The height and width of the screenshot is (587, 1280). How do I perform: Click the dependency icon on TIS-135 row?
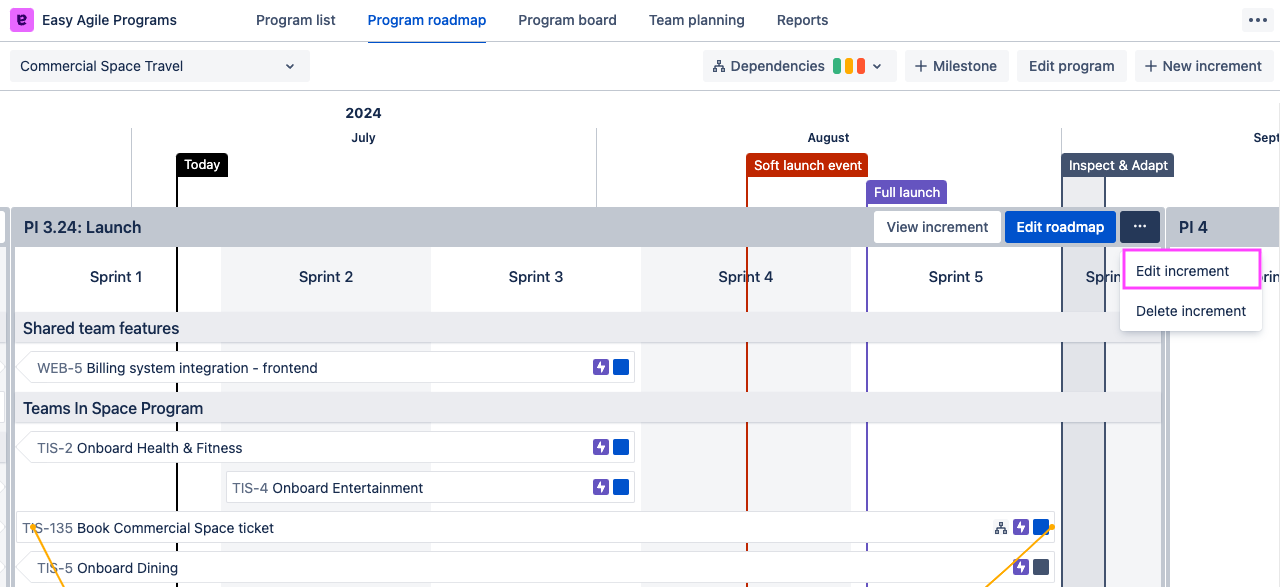point(1000,528)
